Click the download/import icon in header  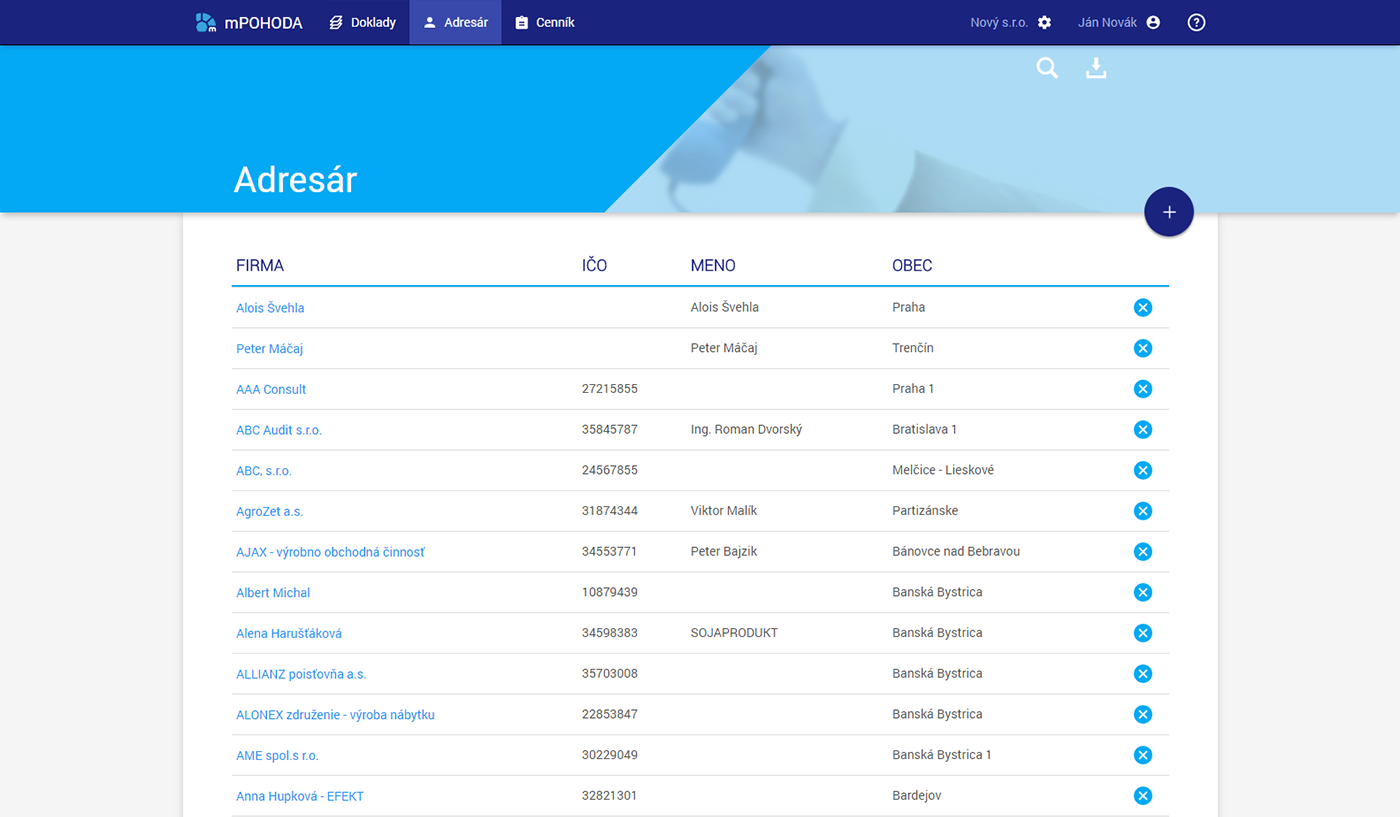click(1096, 68)
